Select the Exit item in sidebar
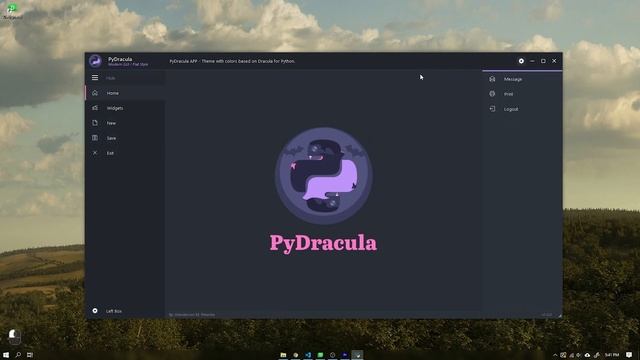 coord(125,153)
